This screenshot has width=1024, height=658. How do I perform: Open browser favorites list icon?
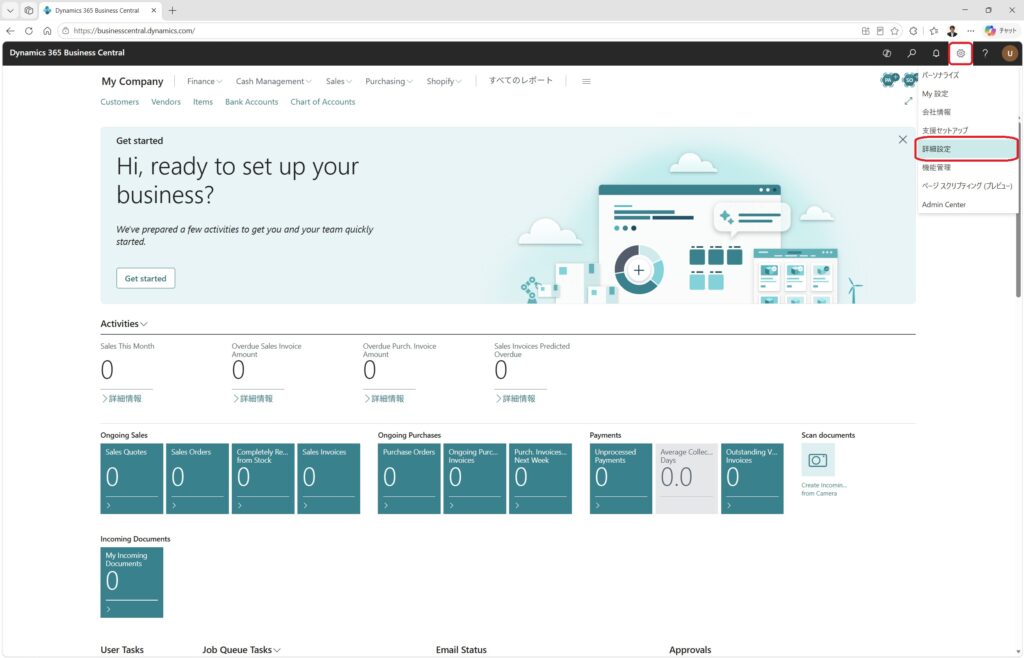tap(934, 31)
